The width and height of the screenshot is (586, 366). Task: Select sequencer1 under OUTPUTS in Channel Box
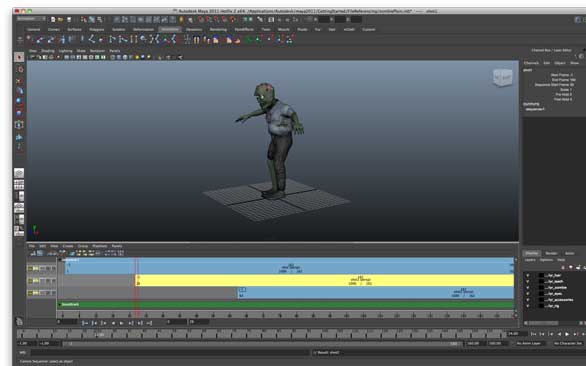click(x=535, y=109)
